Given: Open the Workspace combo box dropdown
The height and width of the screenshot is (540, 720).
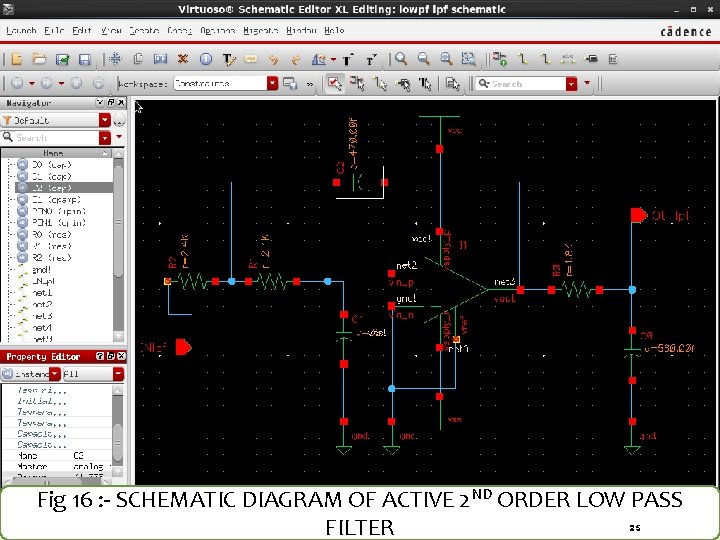Looking at the screenshot, I should click(x=272, y=84).
